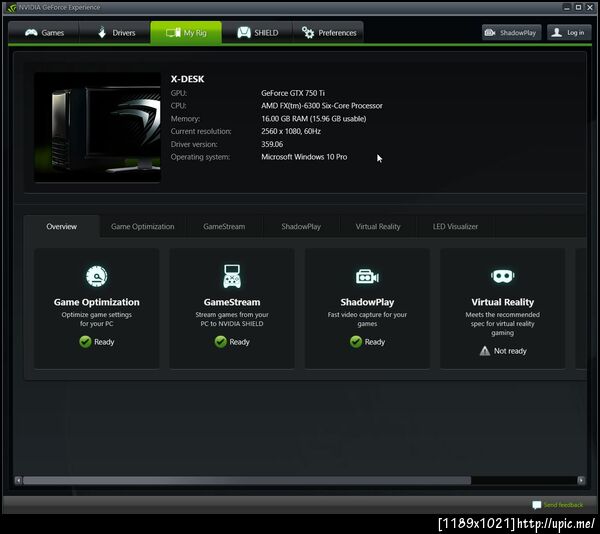Click the gears icon on Preferences tab

(x=308, y=33)
